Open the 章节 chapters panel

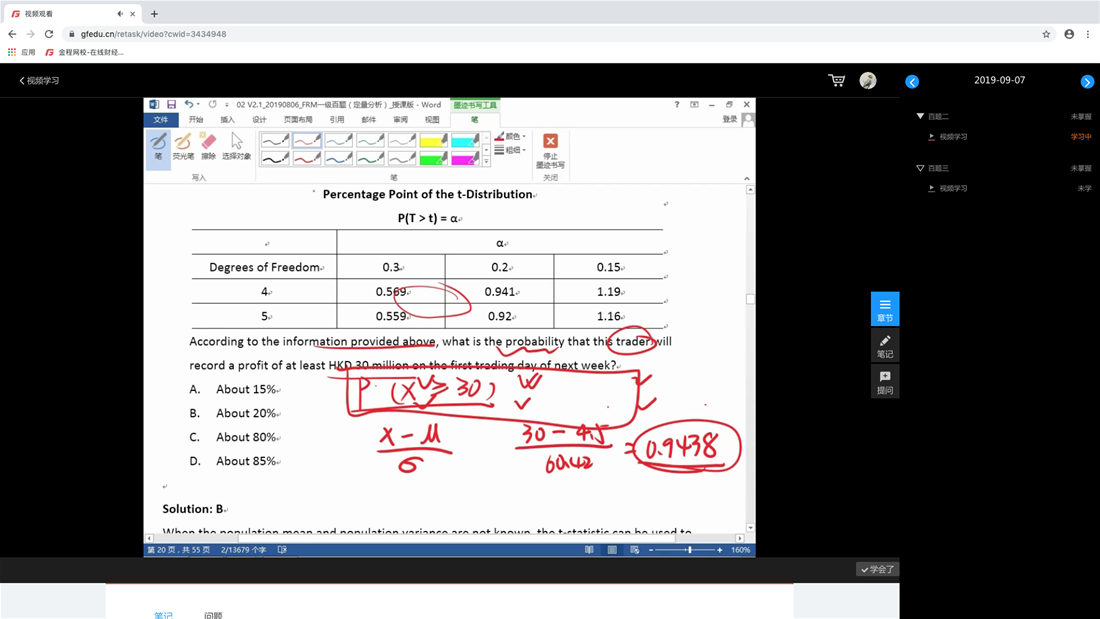coord(885,309)
